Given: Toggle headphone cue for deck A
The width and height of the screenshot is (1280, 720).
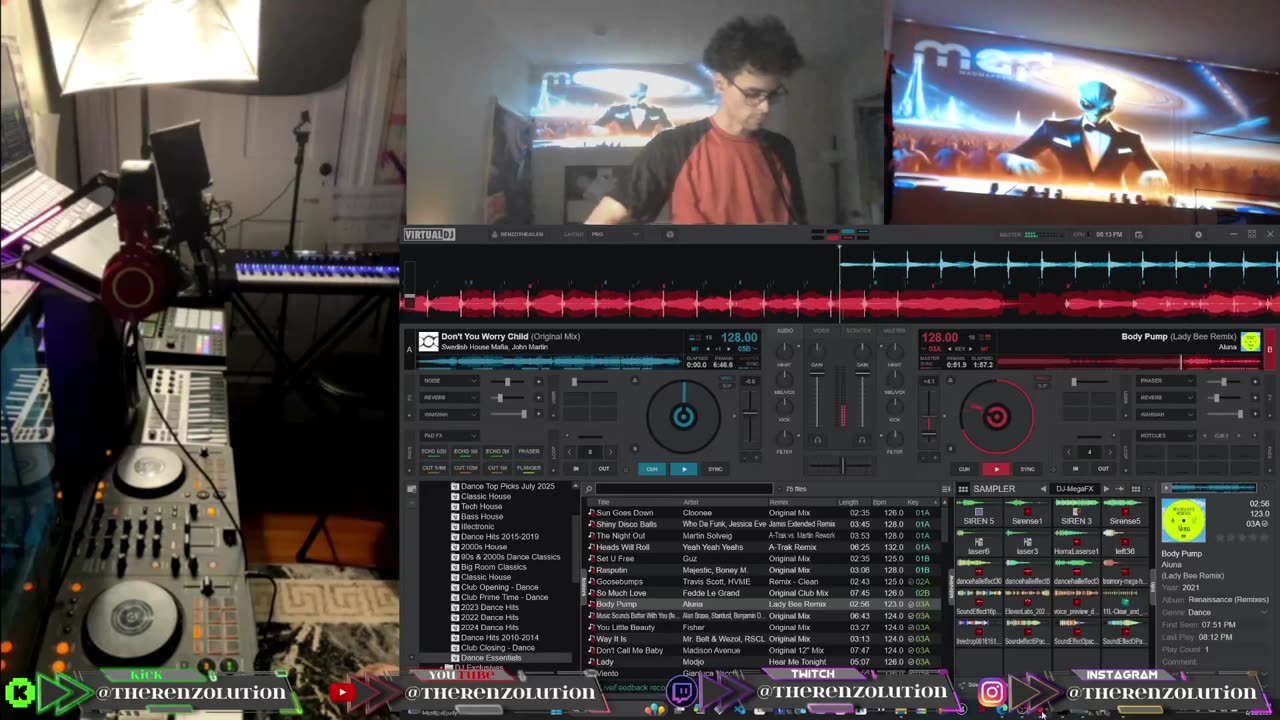Looking at the screenshot, I should (x=817, y=440).
